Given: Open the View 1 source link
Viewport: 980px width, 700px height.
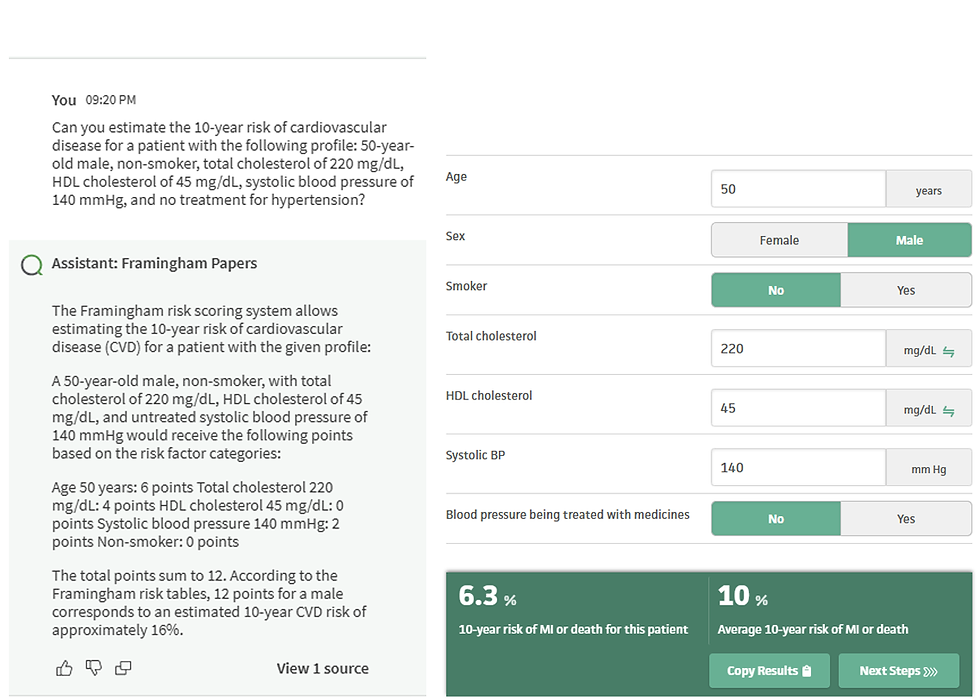Looking at the screenshot, I should [322, 668].
